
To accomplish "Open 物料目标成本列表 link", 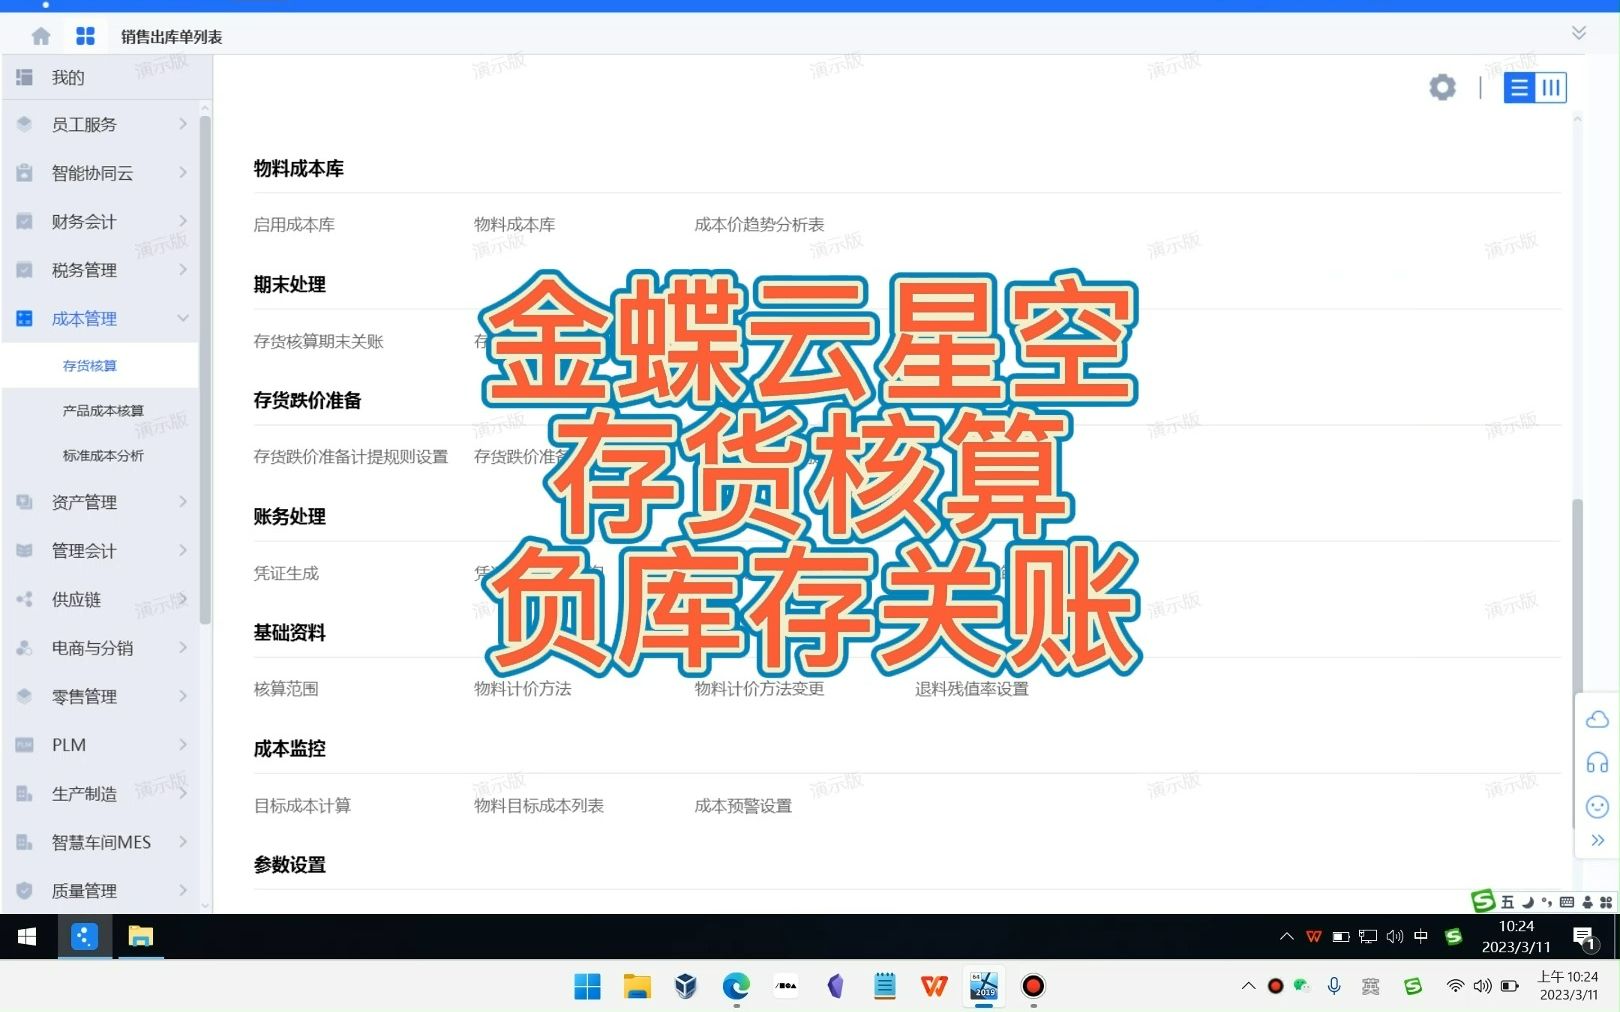I will coord(539,806).
